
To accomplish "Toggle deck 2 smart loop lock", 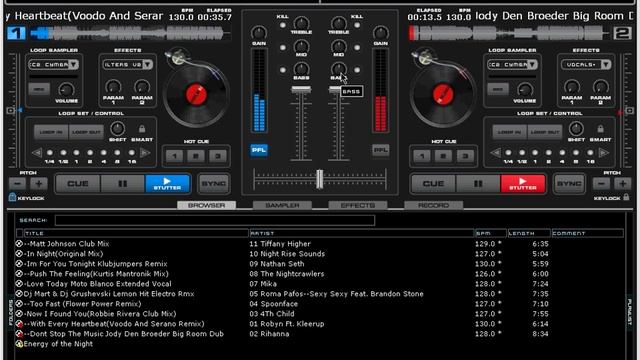I will 600,129.
